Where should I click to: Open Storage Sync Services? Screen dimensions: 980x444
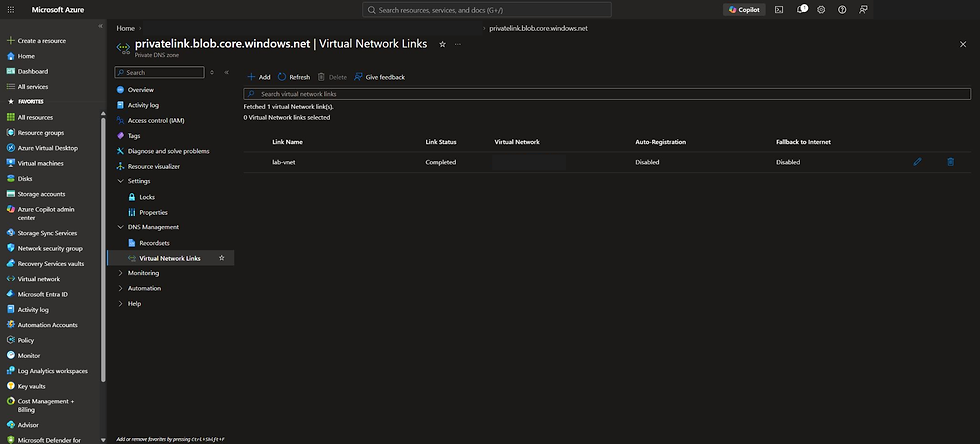point(41,233)
